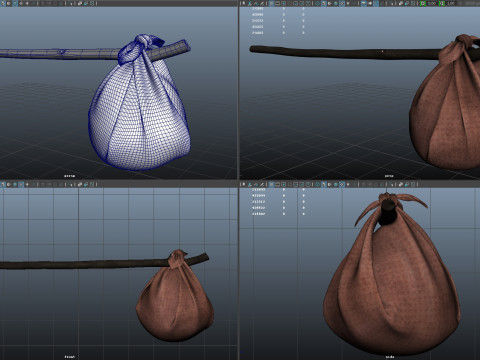The height and width of the screenshot is (360, 480).
Task: Toggle Lock Camera in top-right persp panel toolbar
Action: [x=250, y=3]
